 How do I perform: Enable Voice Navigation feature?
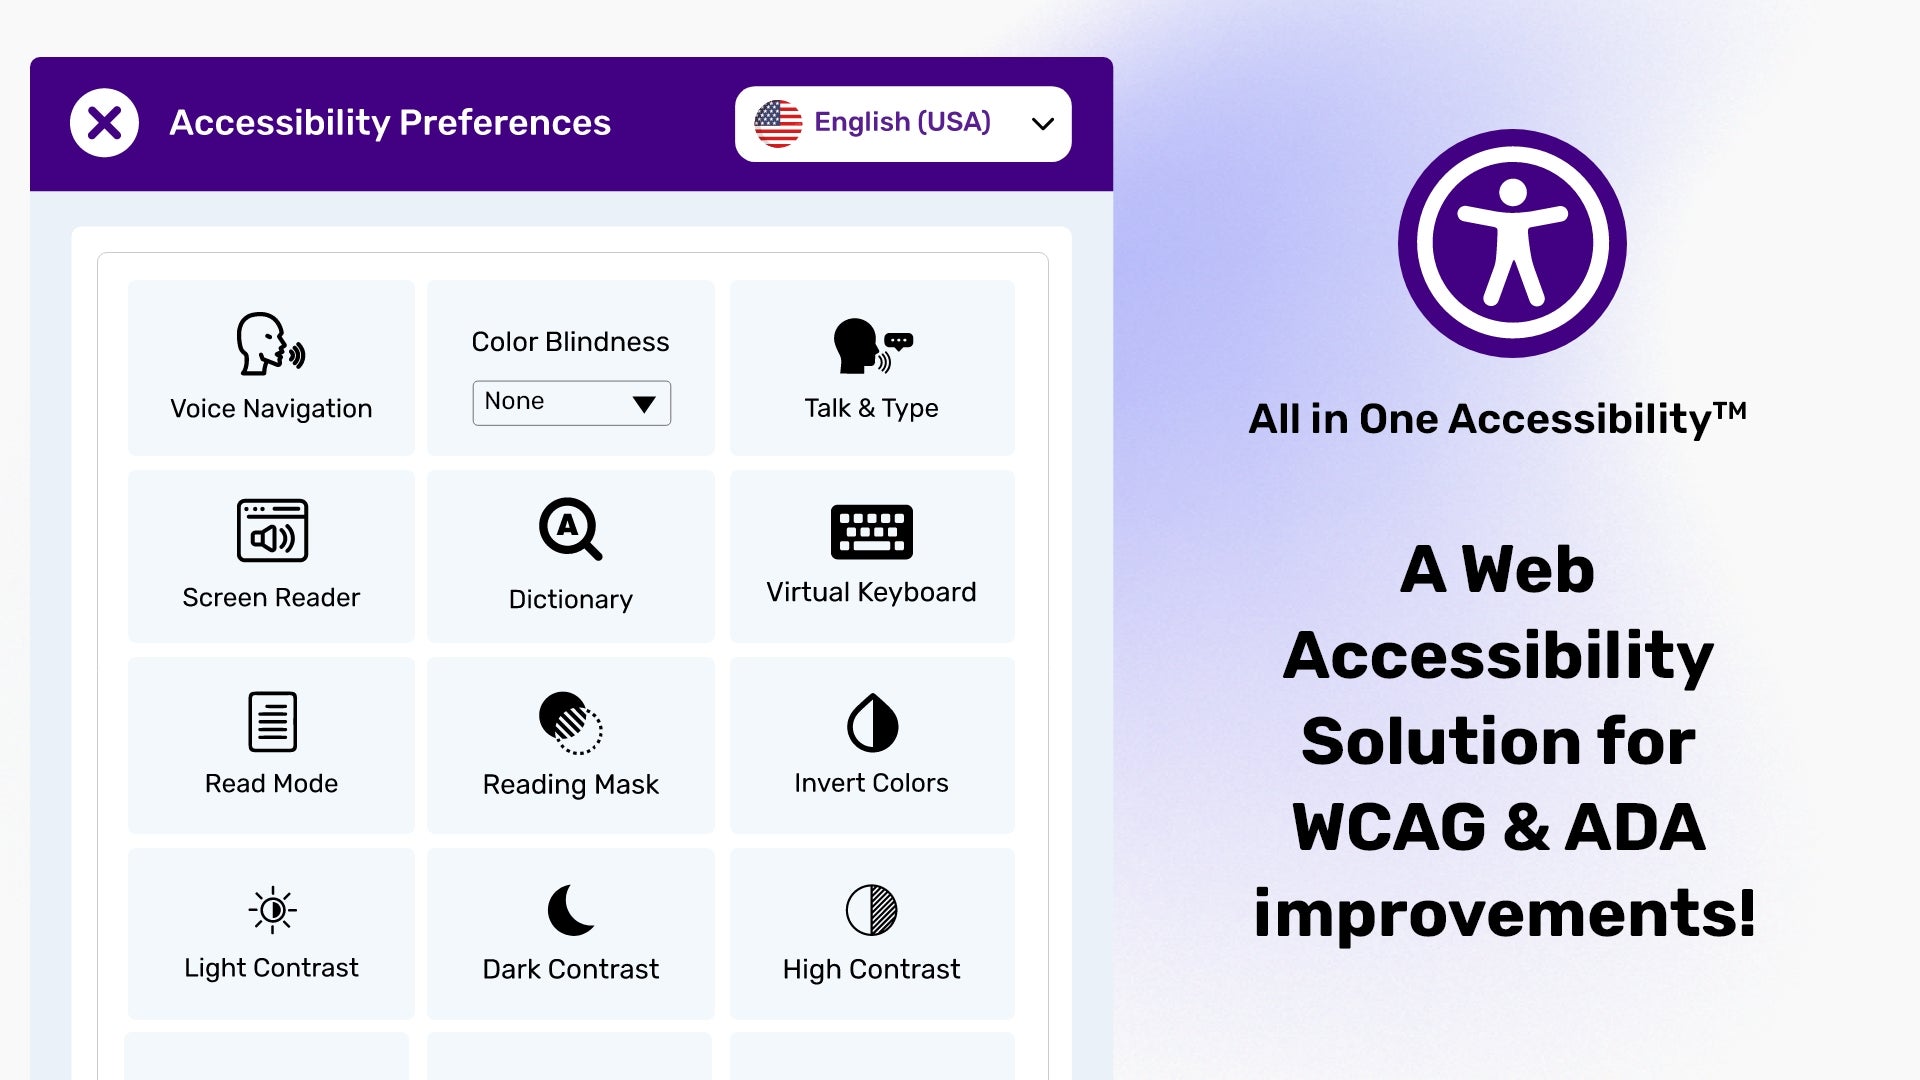[270, 369]
